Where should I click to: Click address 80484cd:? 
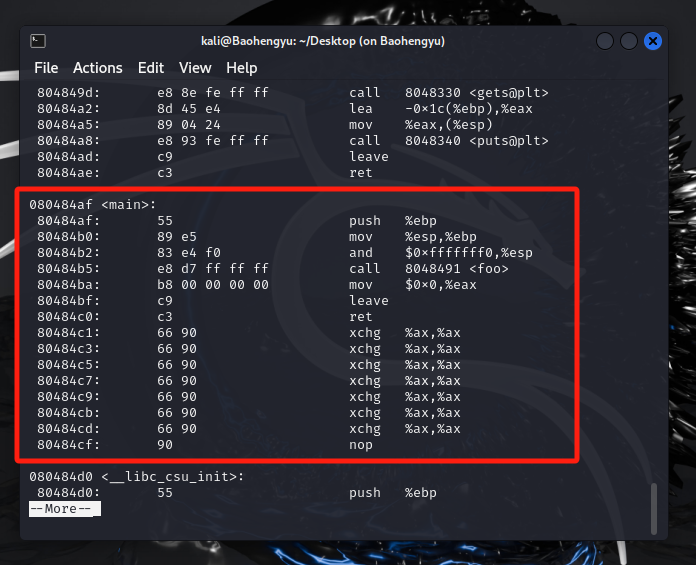69,429
